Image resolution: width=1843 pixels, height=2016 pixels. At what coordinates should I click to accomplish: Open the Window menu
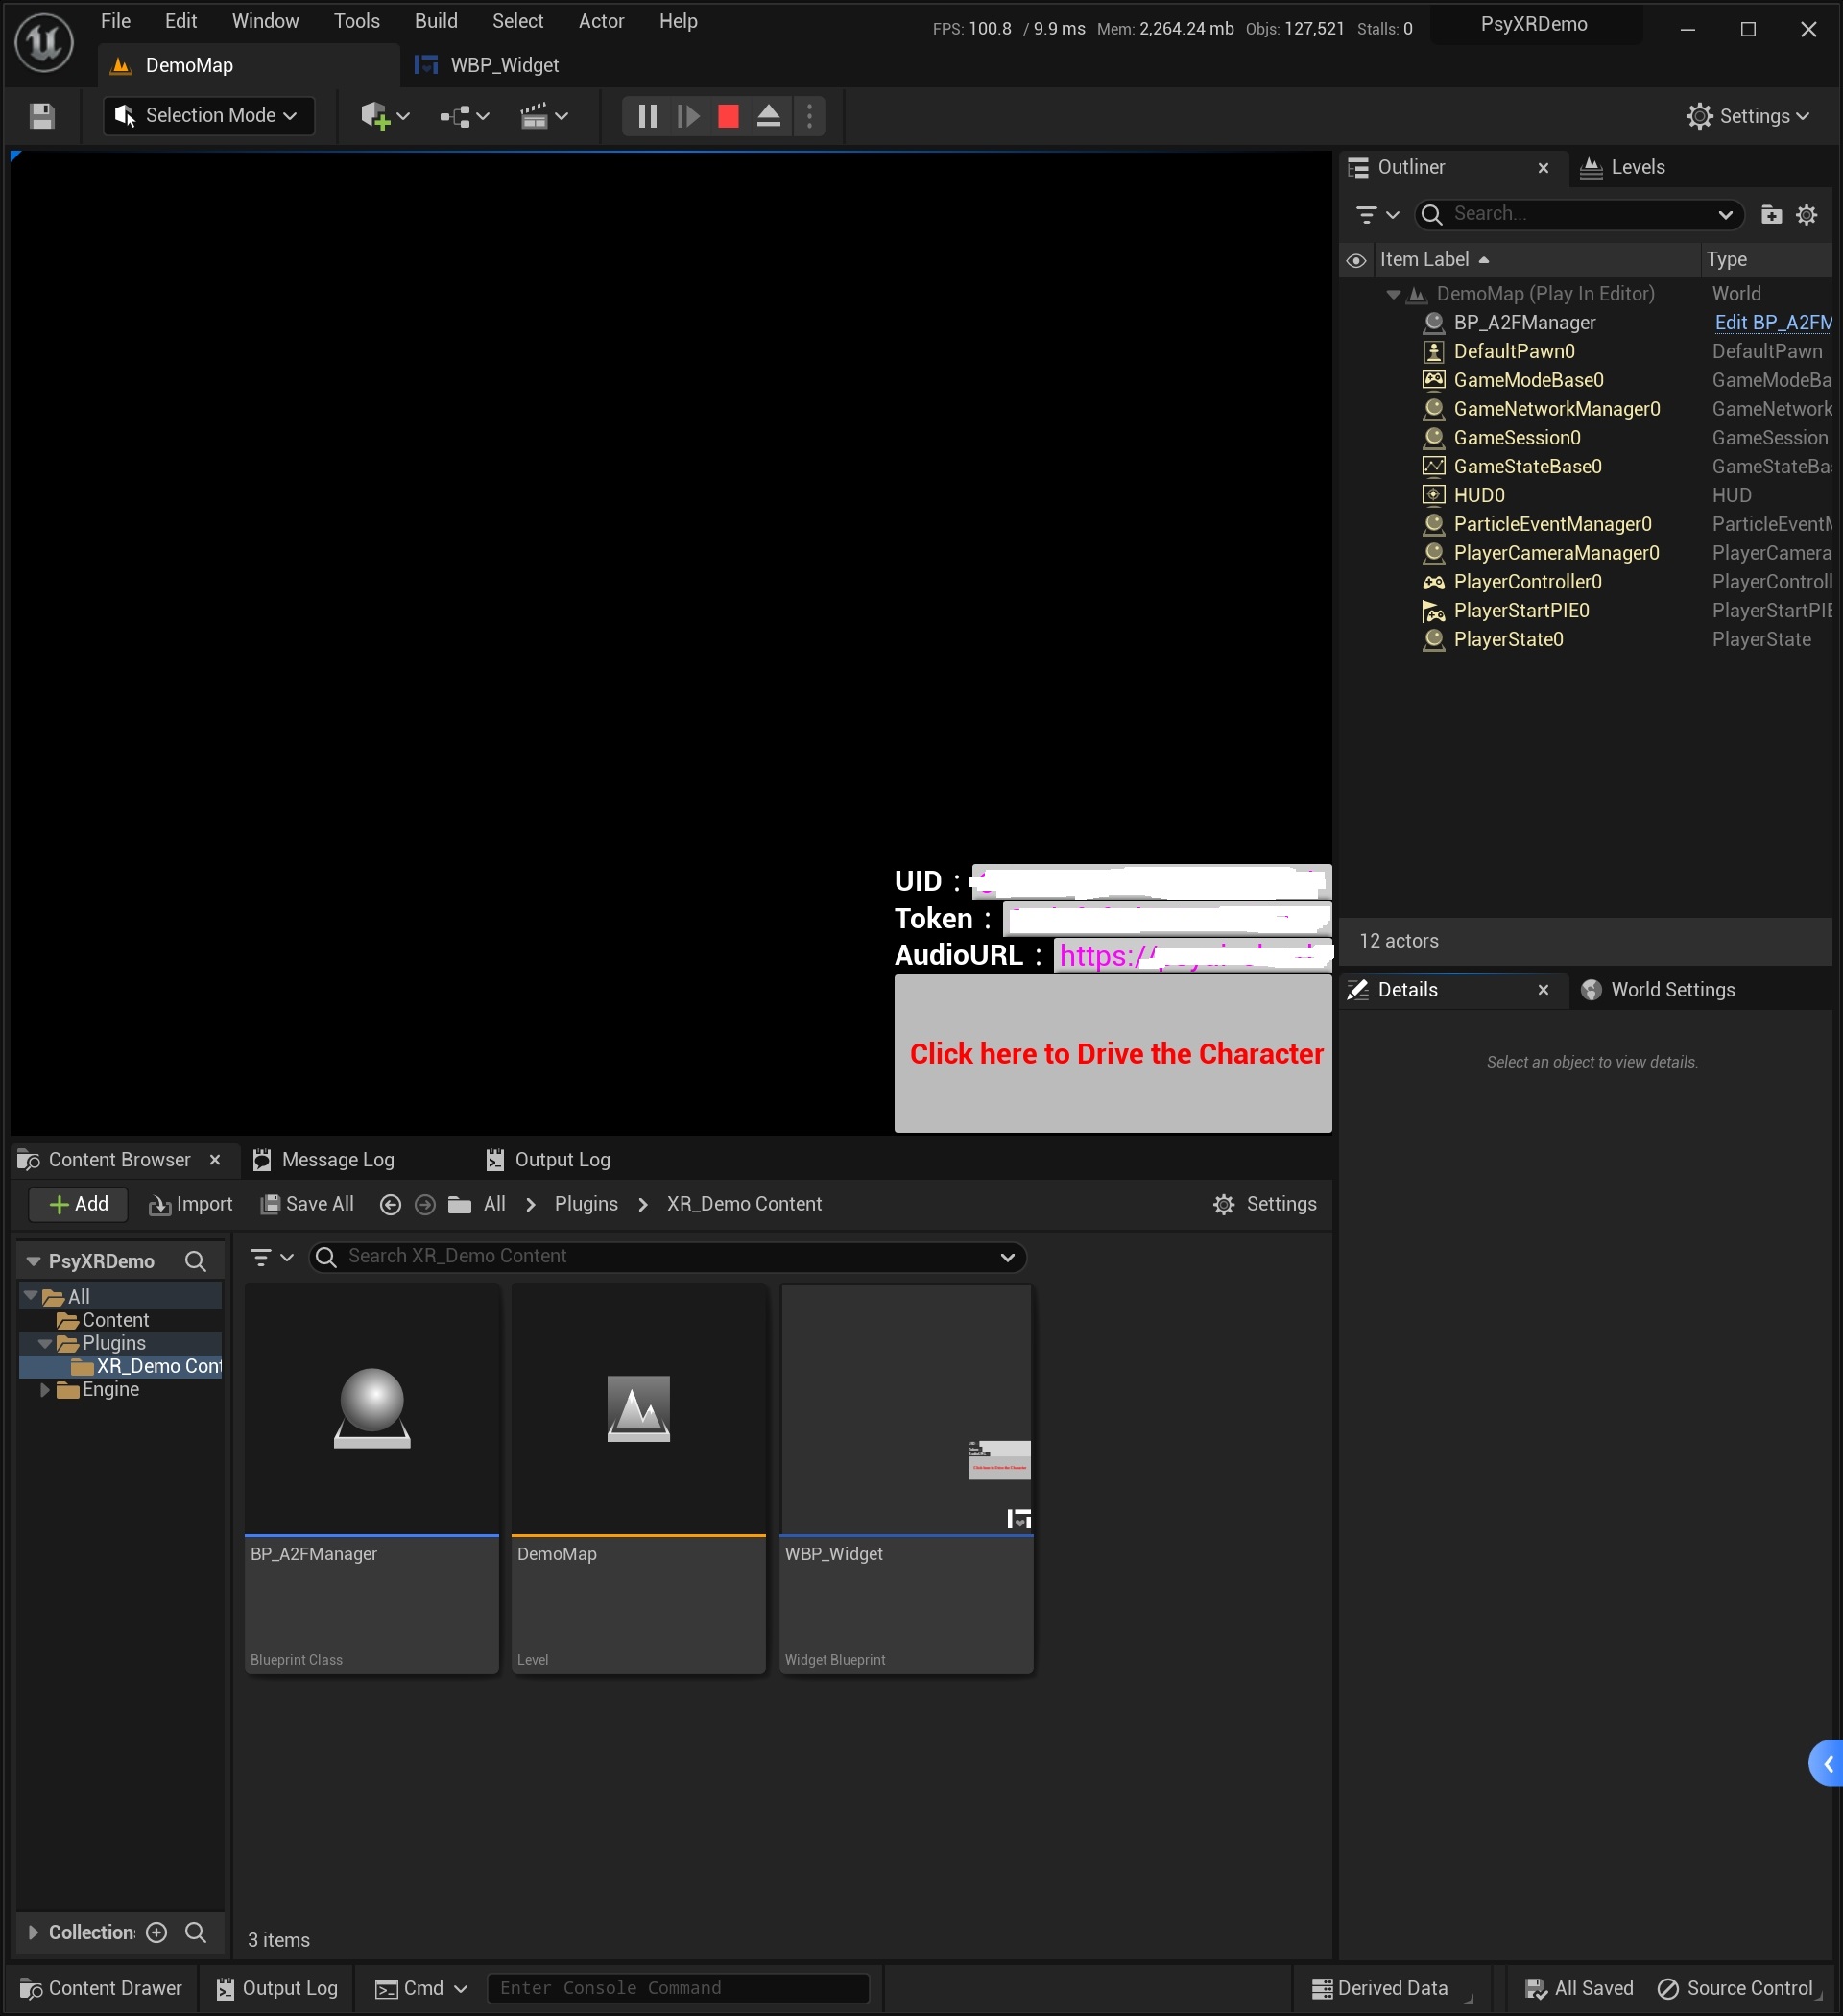265,21
